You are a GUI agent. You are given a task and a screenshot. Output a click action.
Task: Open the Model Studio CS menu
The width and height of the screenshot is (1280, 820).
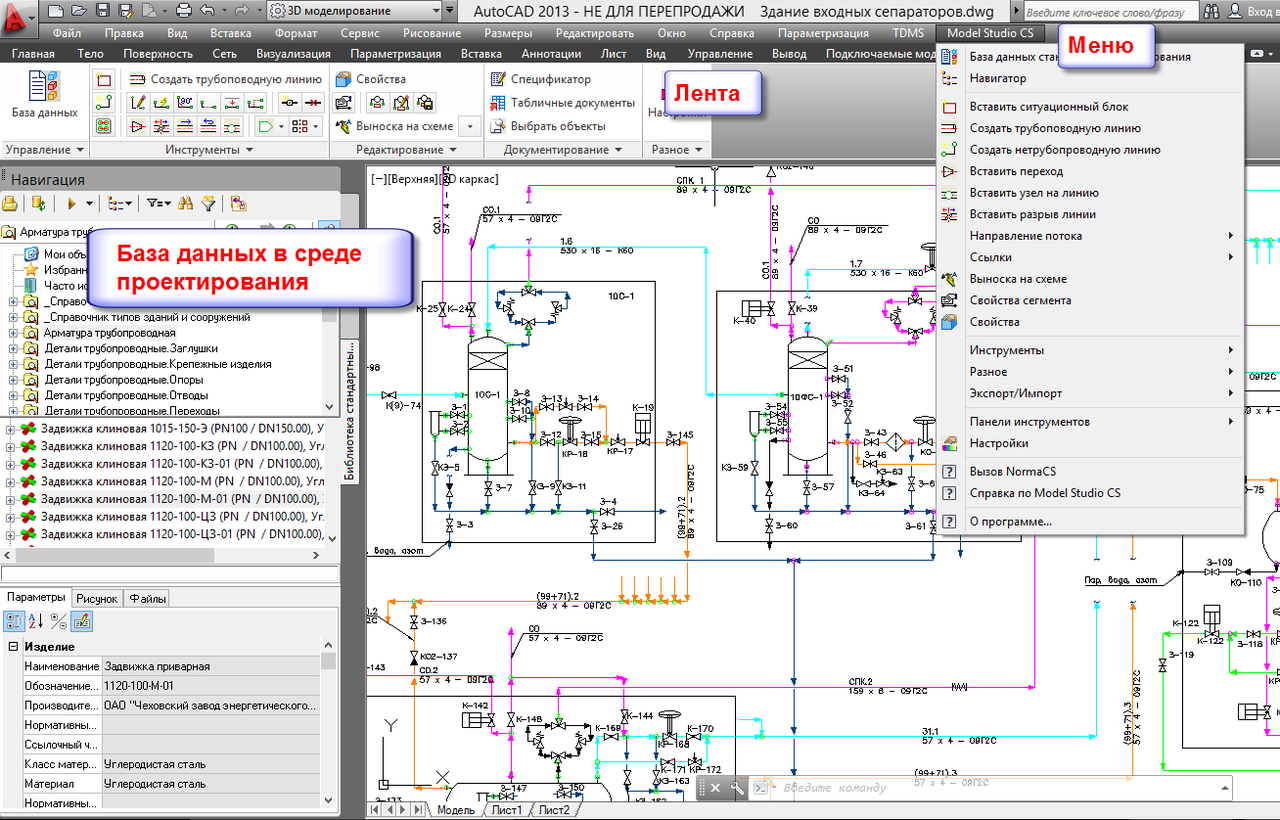(989, 33)
